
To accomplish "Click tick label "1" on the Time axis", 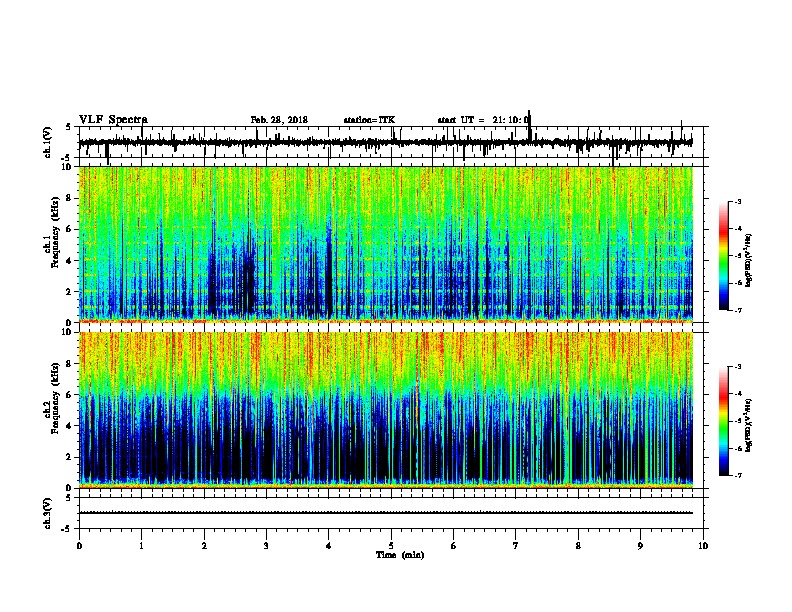I will tap(141, 546).
